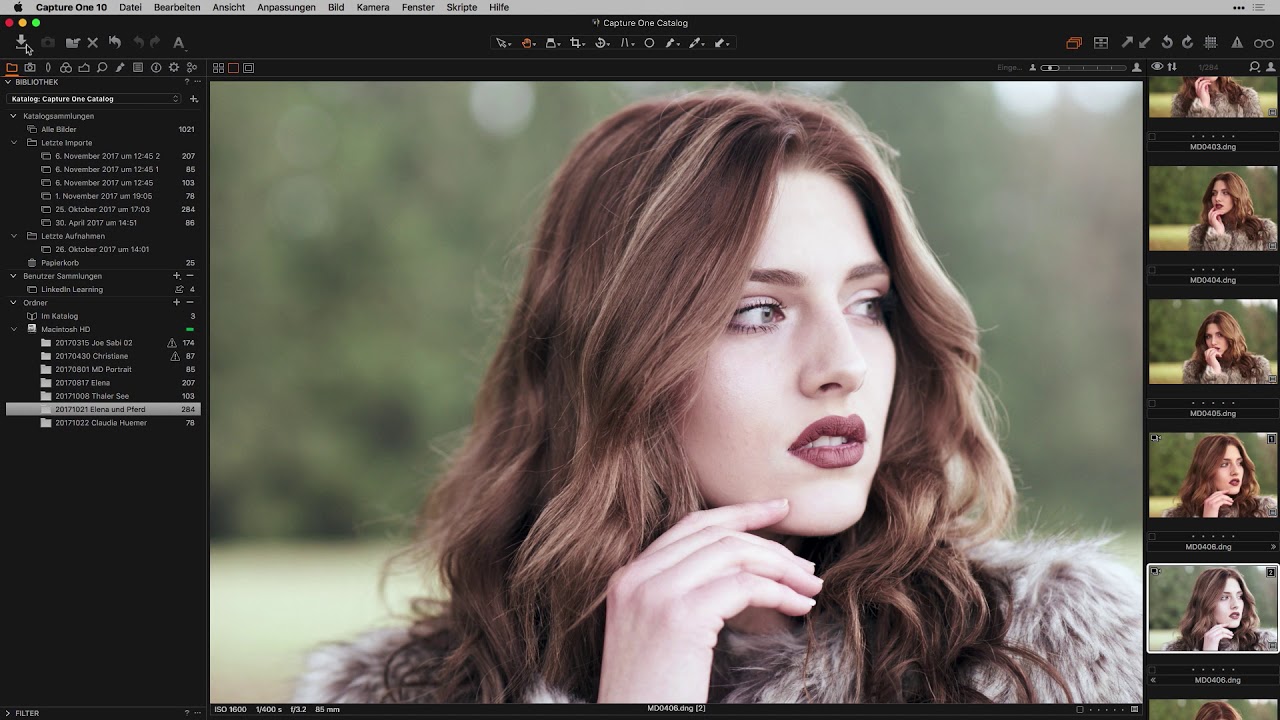This screenshot has width=1280, height=720.
Task: Expand the FILTER panel
Action: pyautogui.click(x=8, y=713)
